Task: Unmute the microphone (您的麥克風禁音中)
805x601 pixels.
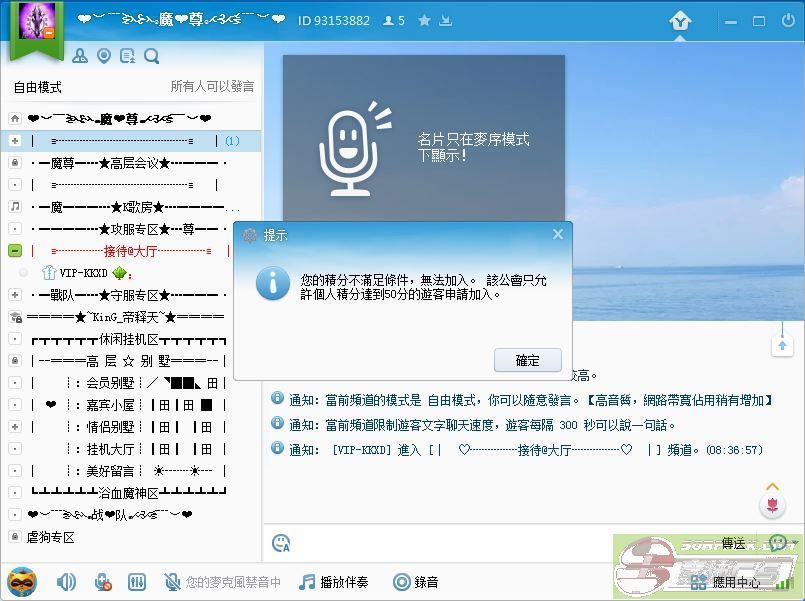Action: (x=172, y=581)
